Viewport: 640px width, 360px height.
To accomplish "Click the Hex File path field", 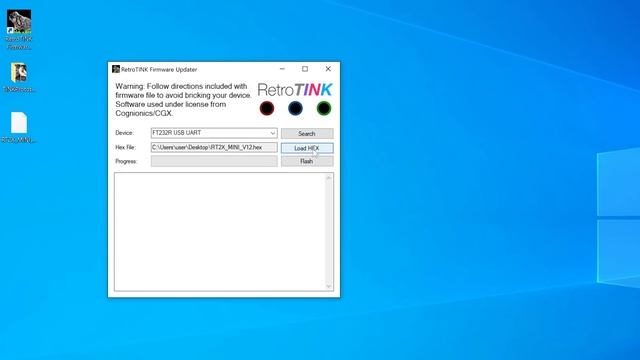I will [x=214, y=147].
